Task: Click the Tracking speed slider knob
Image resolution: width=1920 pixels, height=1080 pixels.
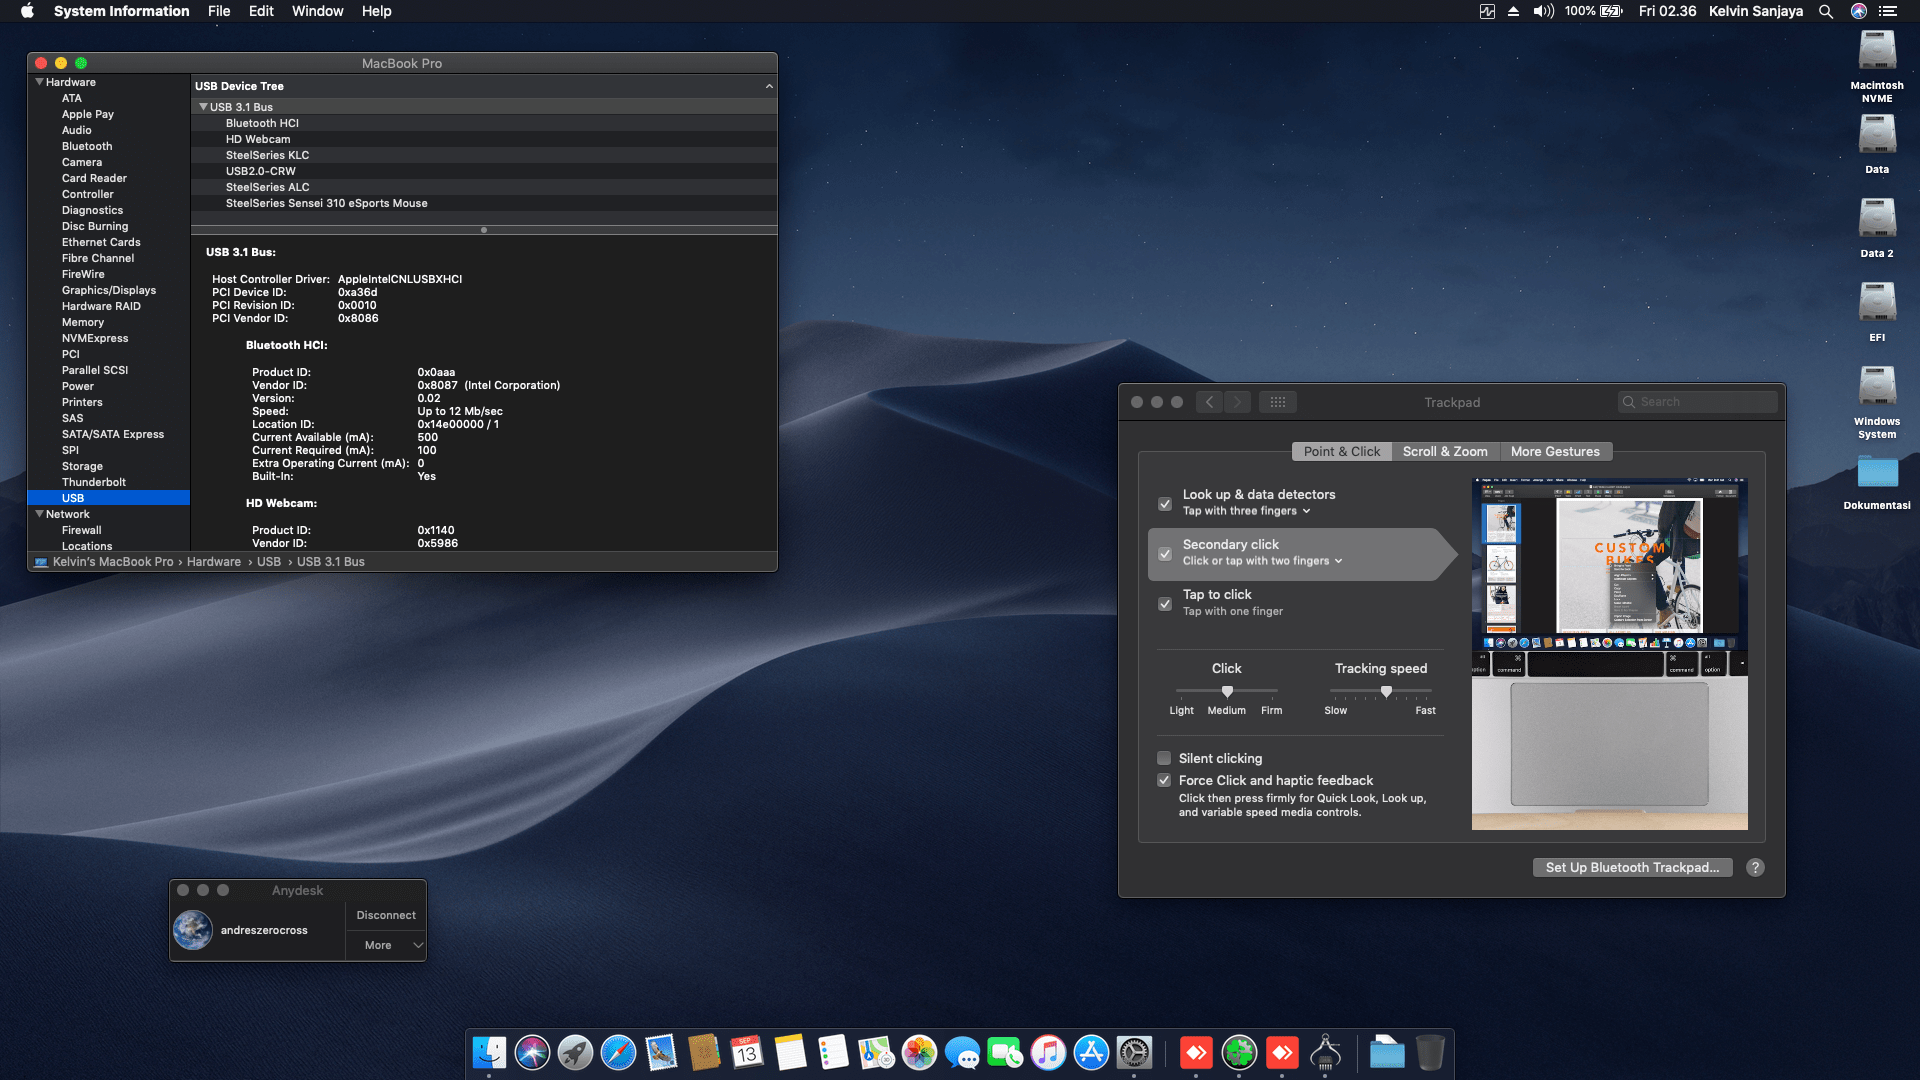Action: coord(1386,691)
